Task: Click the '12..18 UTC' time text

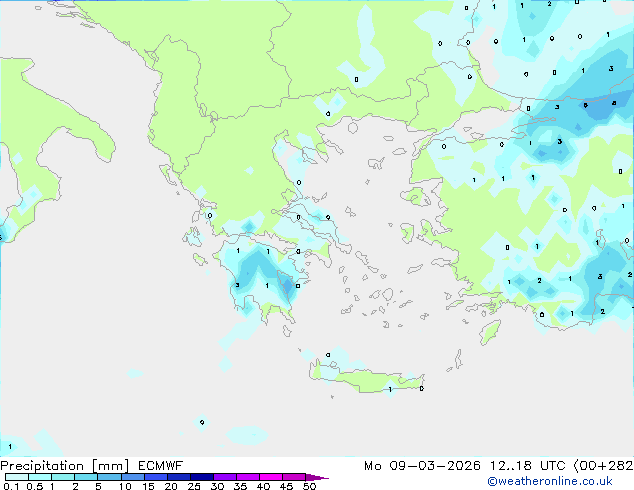Action: [x=527, y=466]
